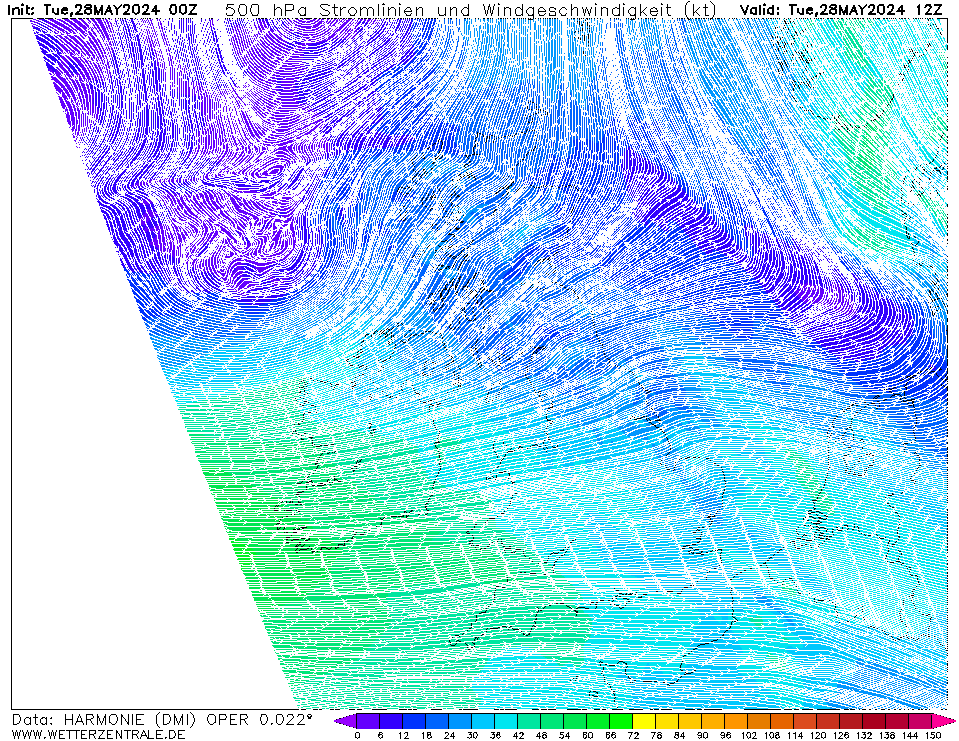Click the '30' legend scale label
Viewport: 959px width, 741px height.
point(472,735)
